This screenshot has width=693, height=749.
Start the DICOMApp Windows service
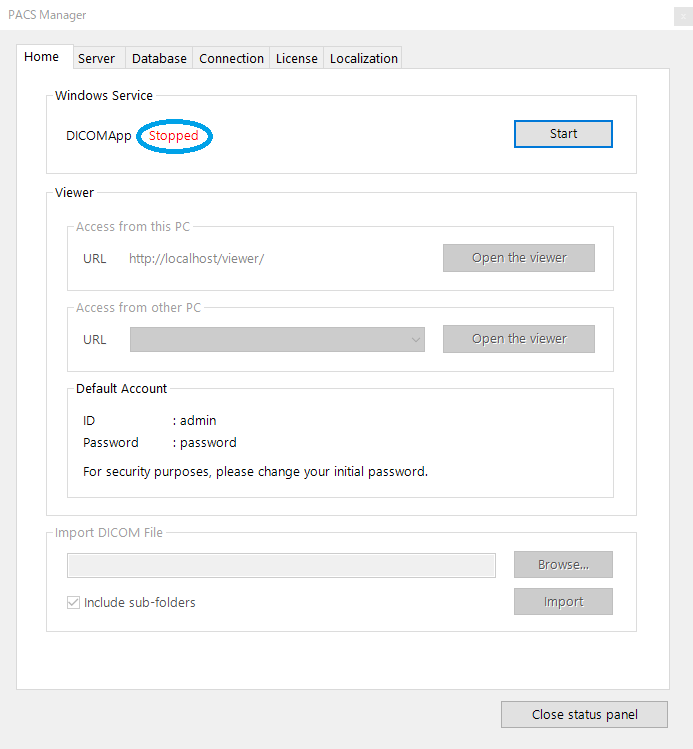point(563,134)
